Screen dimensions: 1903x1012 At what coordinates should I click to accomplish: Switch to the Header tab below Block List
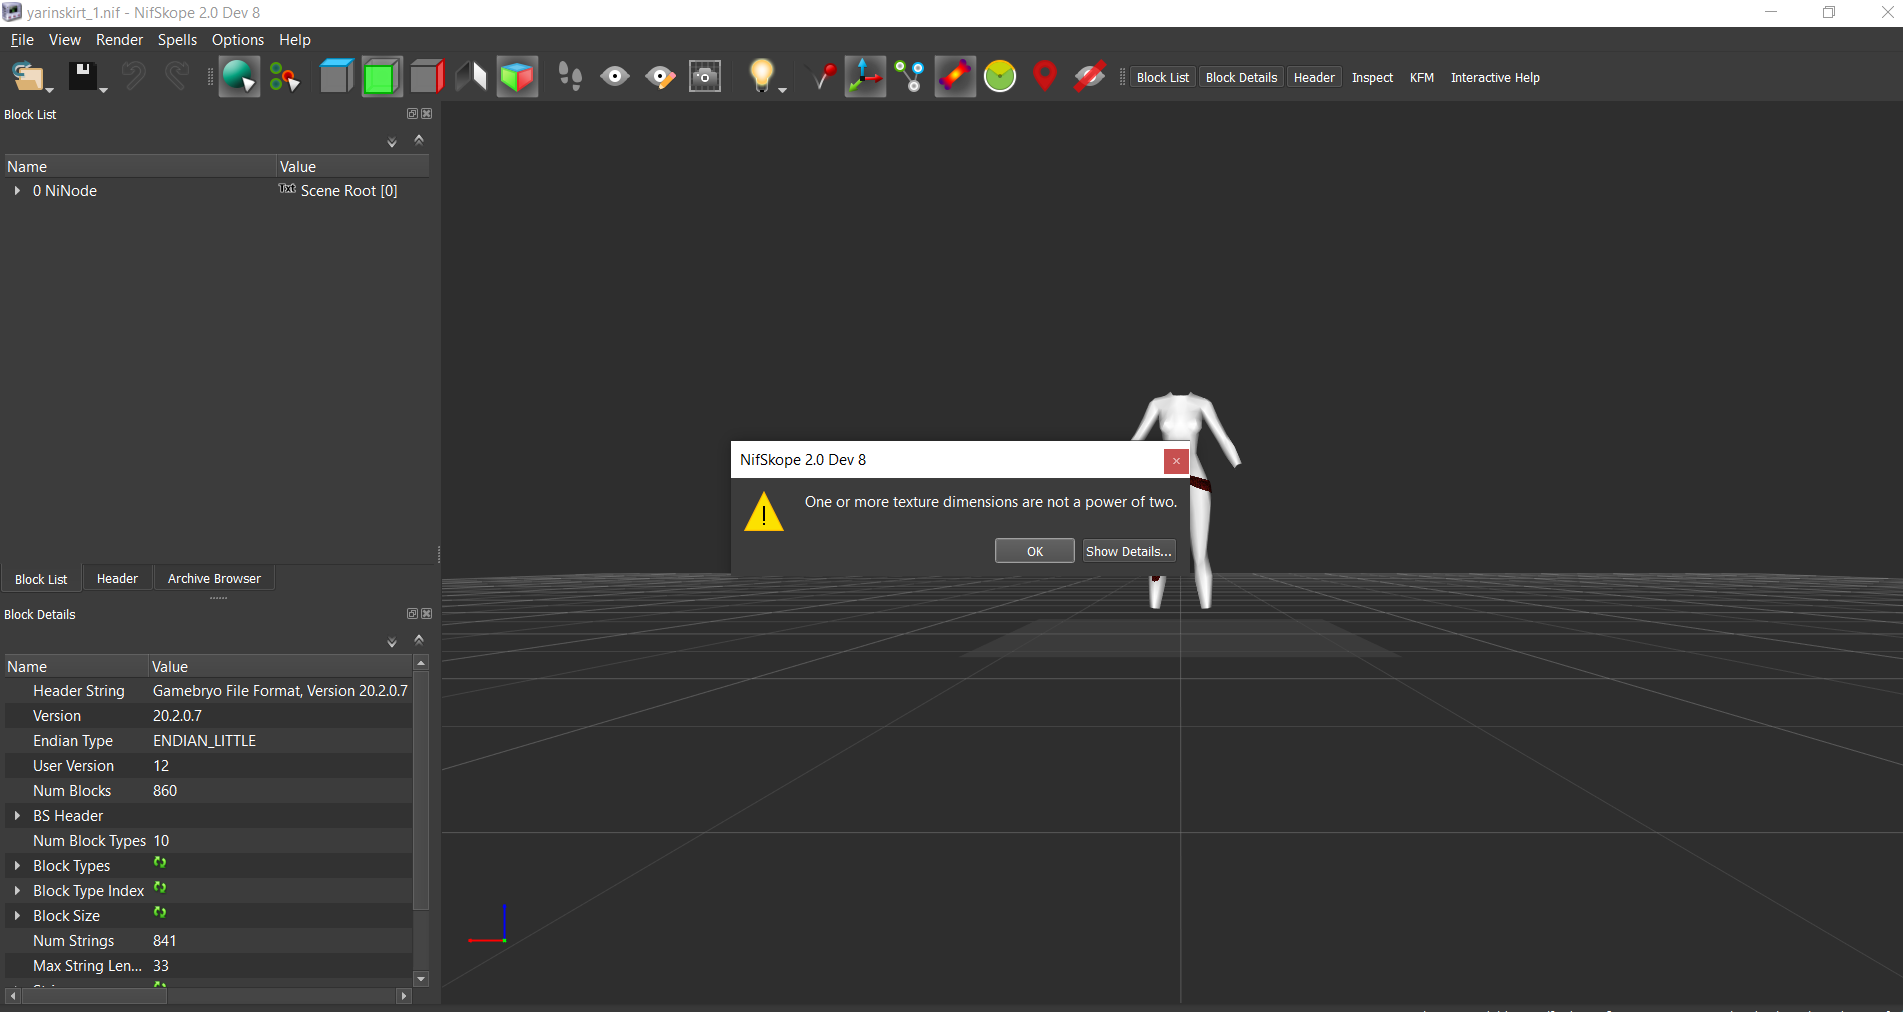pos(117,578)
